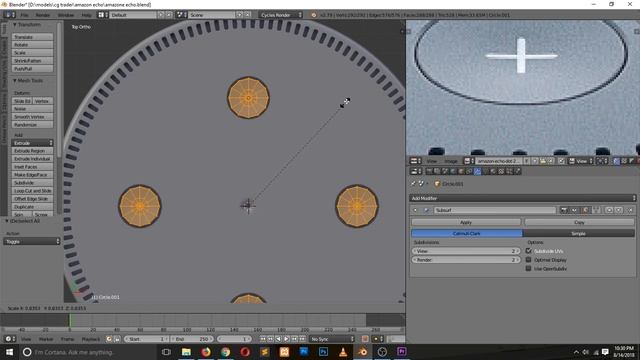Toggle Subsurf viewport visibility eye icon
The height and width of the screenshot is (360, 640).
[574, 210]
